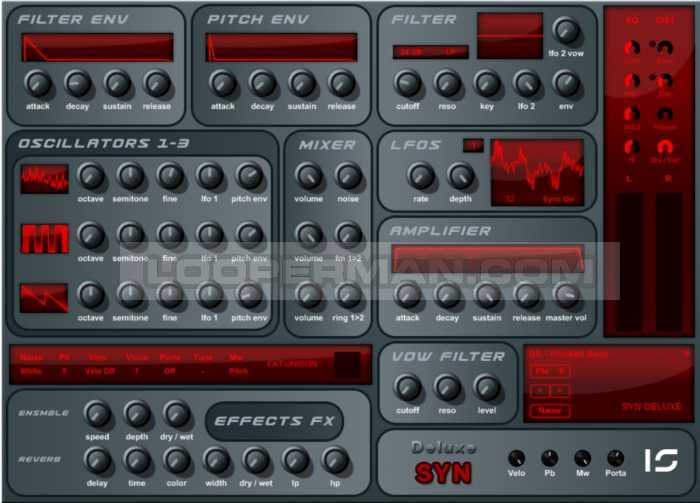
Task: Adjust the Mixer noise knob
Action: point(348,176)
